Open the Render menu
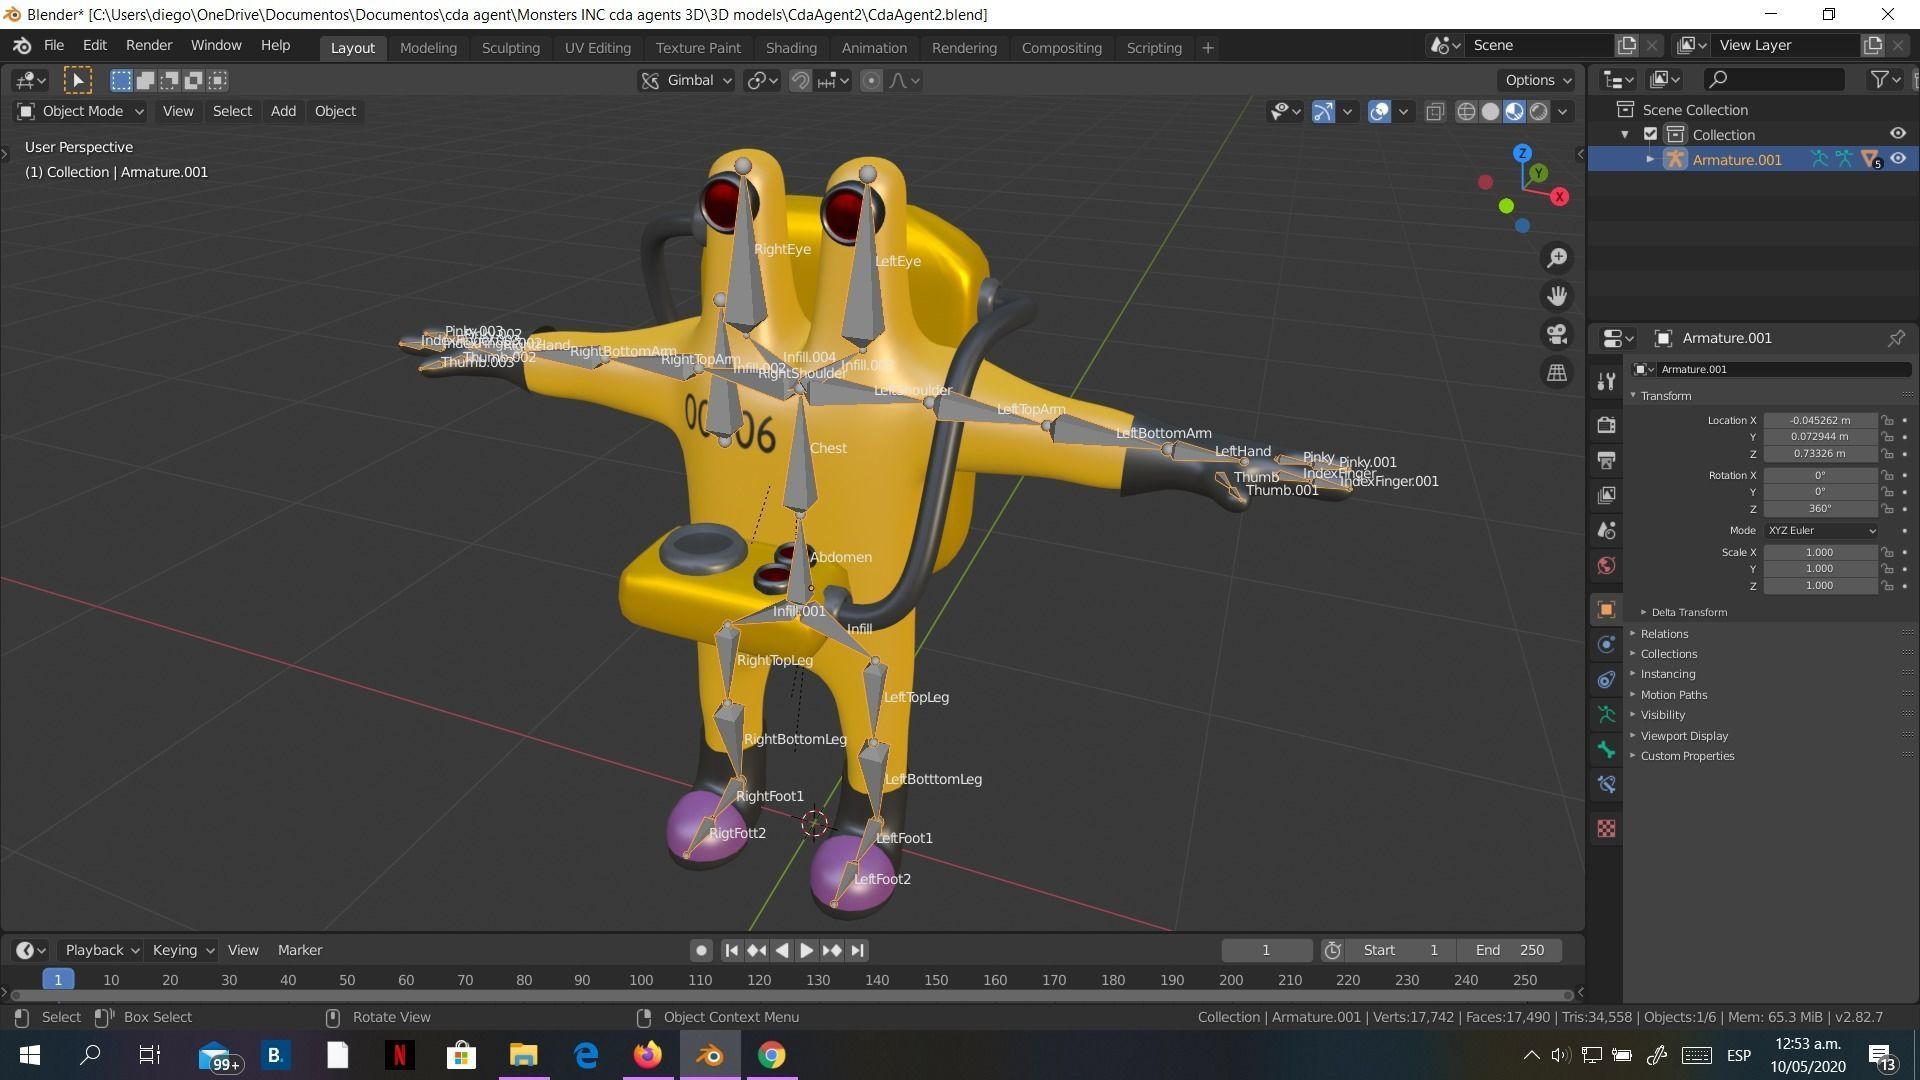 (148, 45)
